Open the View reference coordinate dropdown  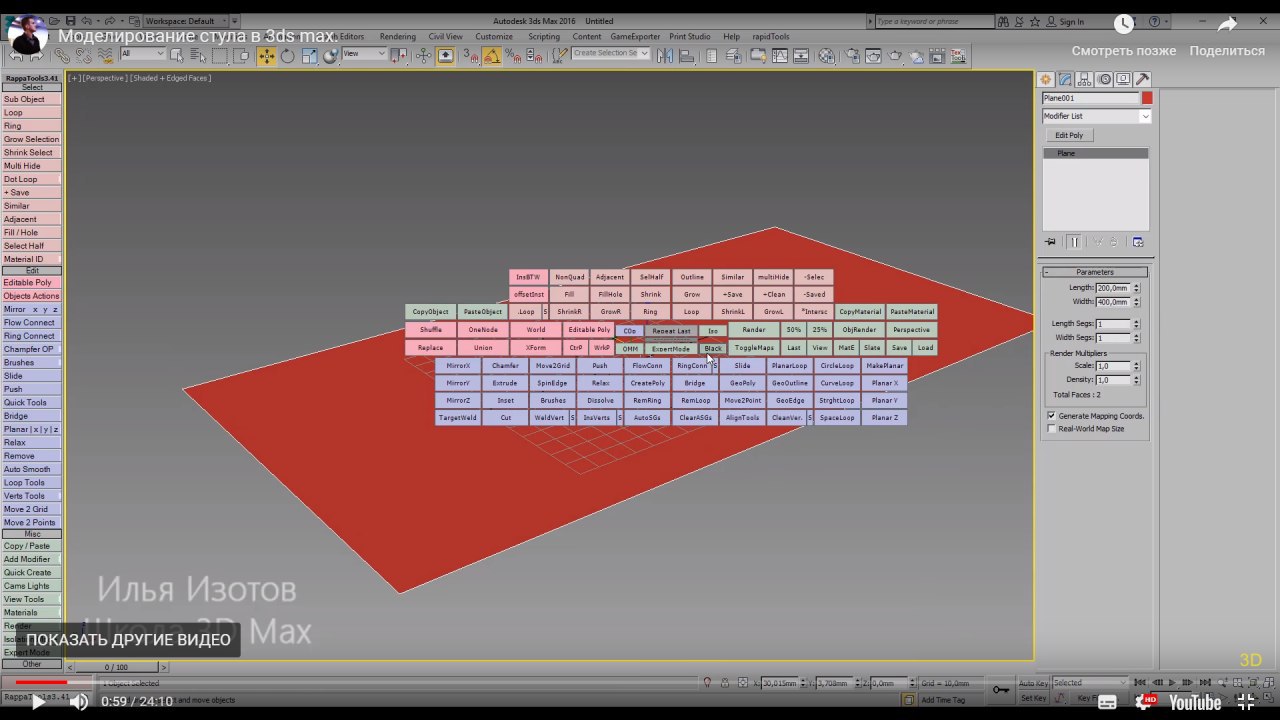tap(364, 54)
